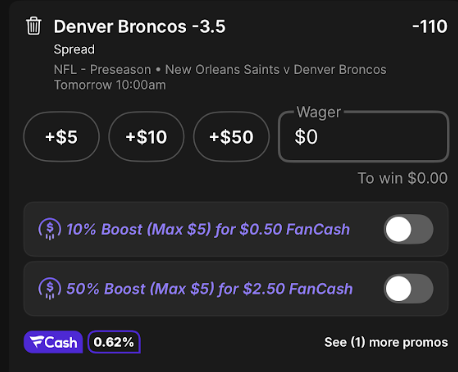Click the To win $0.00 payout text
Image resolution: width=458 pixels, height=372 pixels.
[x=403, y=178]
